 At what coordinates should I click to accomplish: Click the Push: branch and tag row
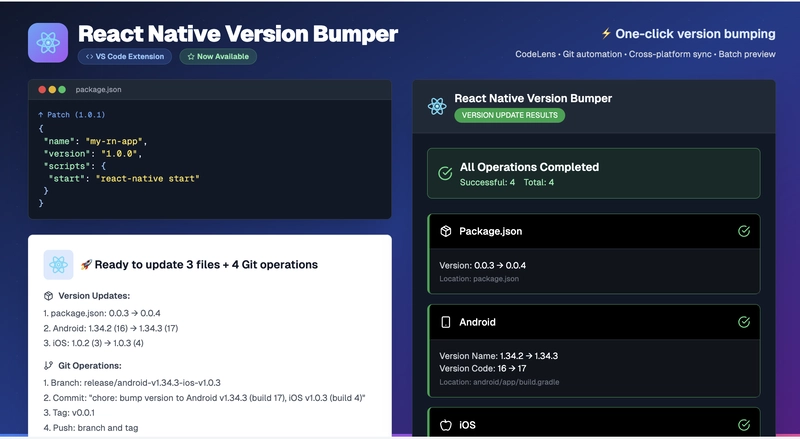coord(91,428)
